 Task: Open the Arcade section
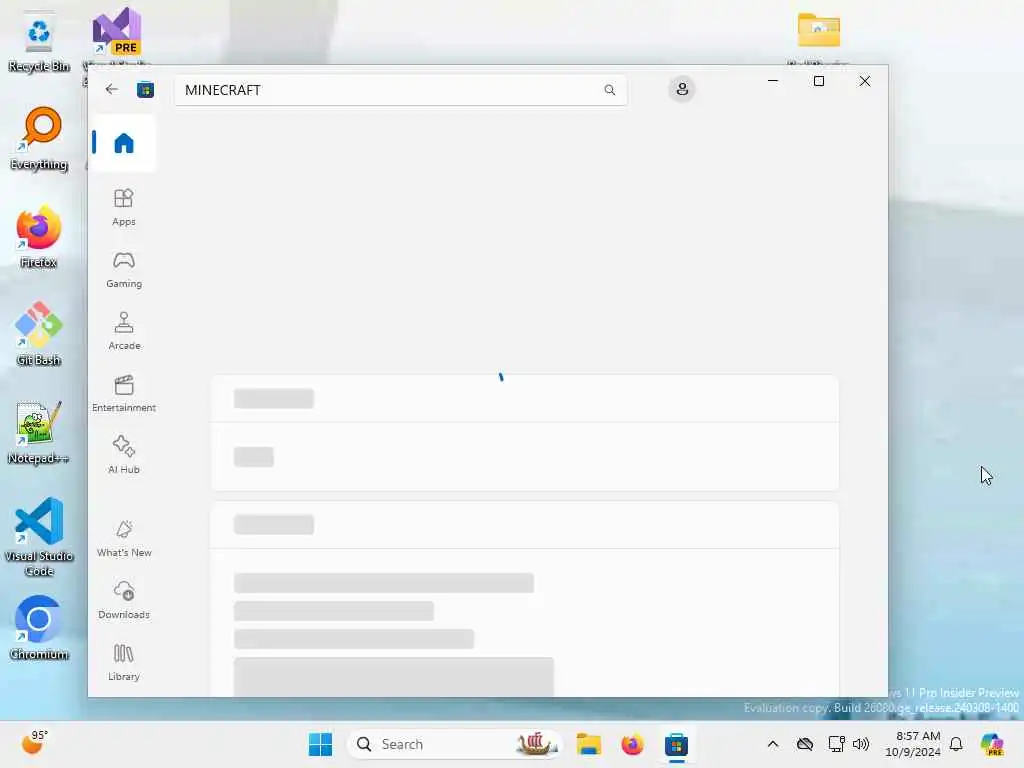(123, 331)
